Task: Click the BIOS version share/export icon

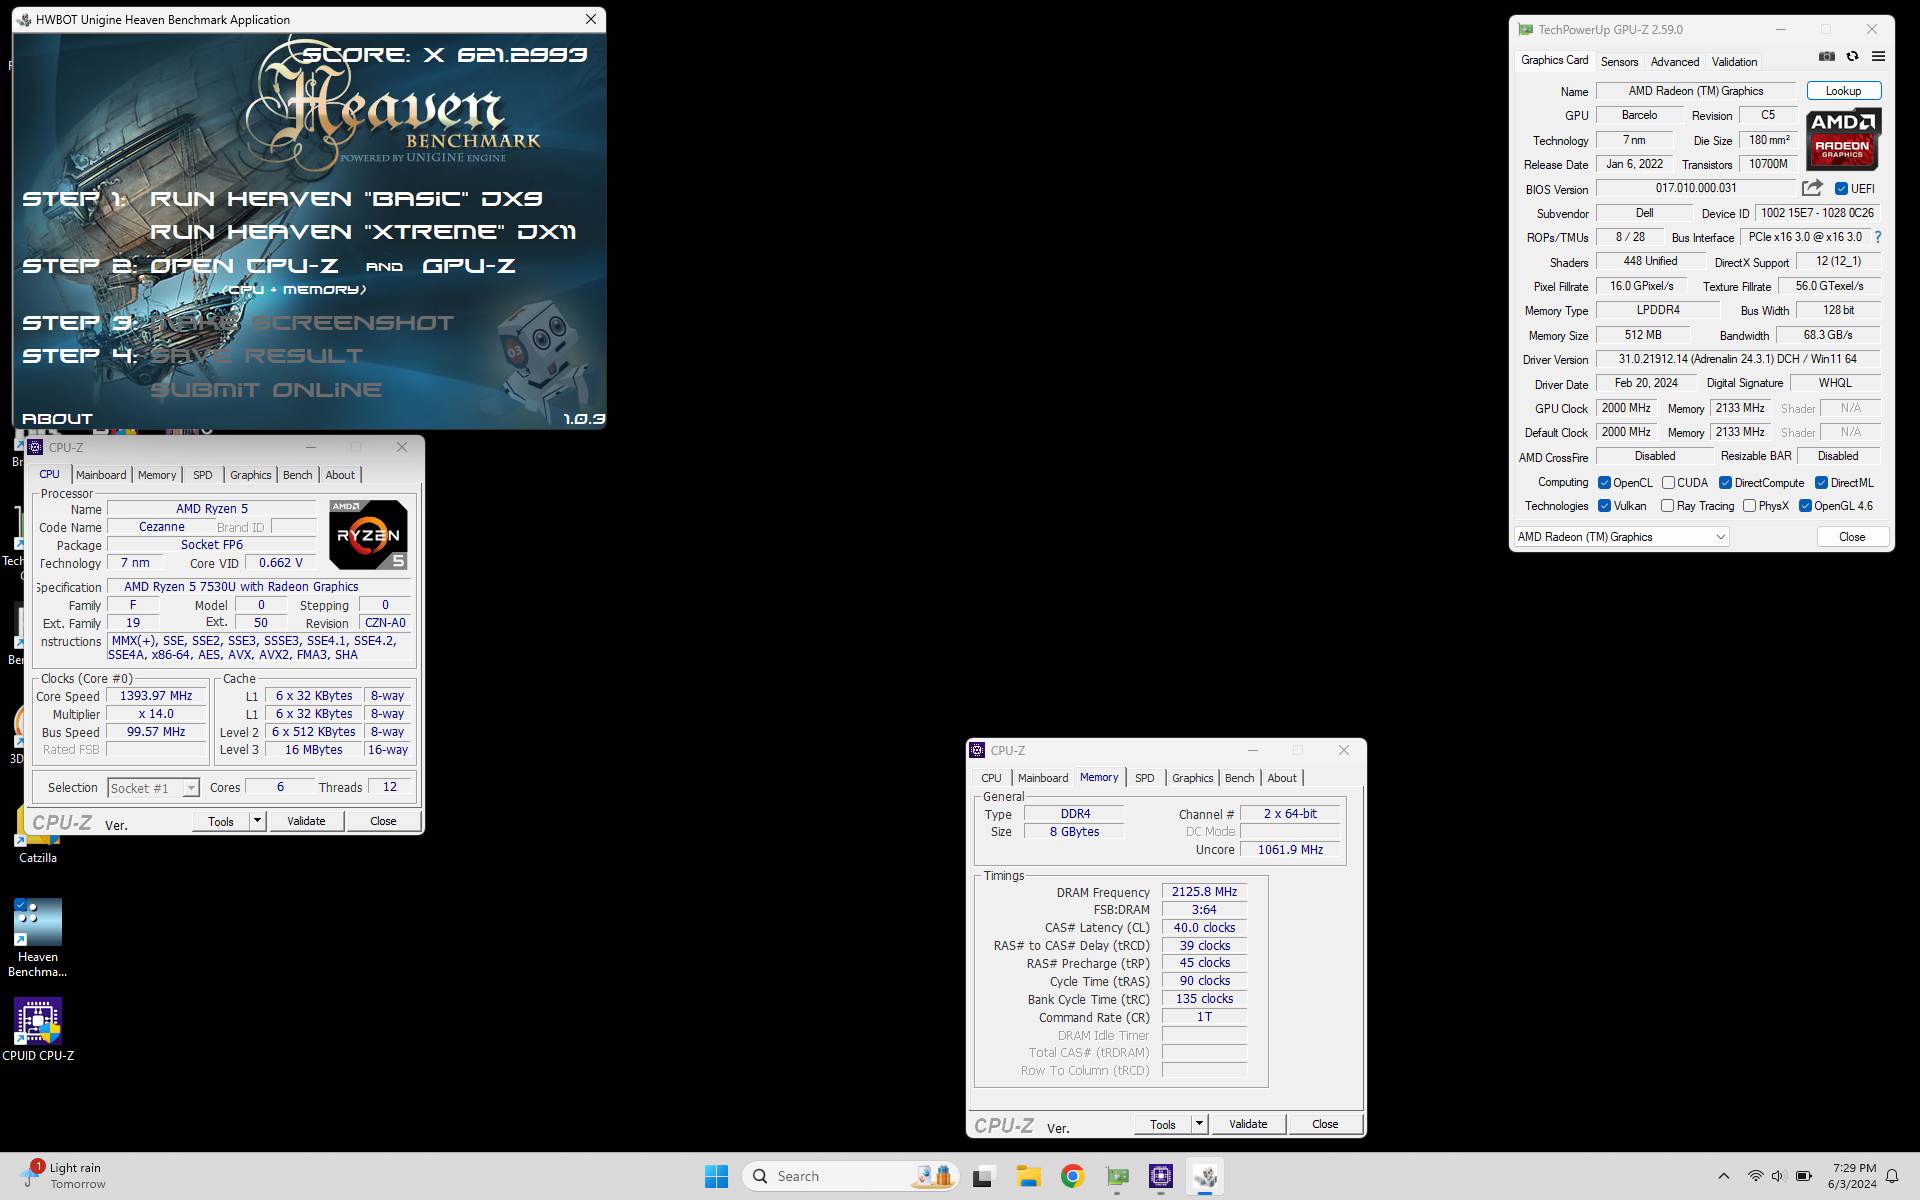Action: (x=1812, y=188)
